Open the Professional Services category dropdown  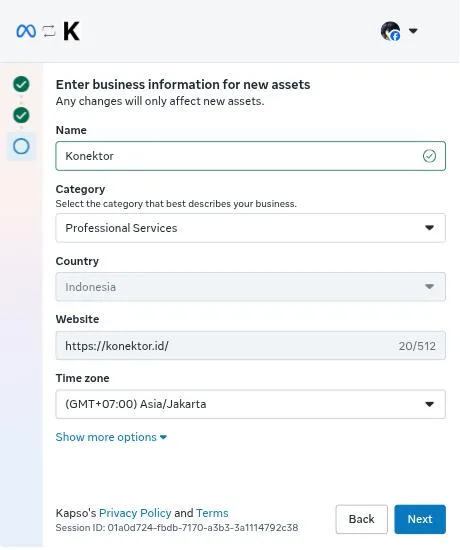tap(251, 228)
